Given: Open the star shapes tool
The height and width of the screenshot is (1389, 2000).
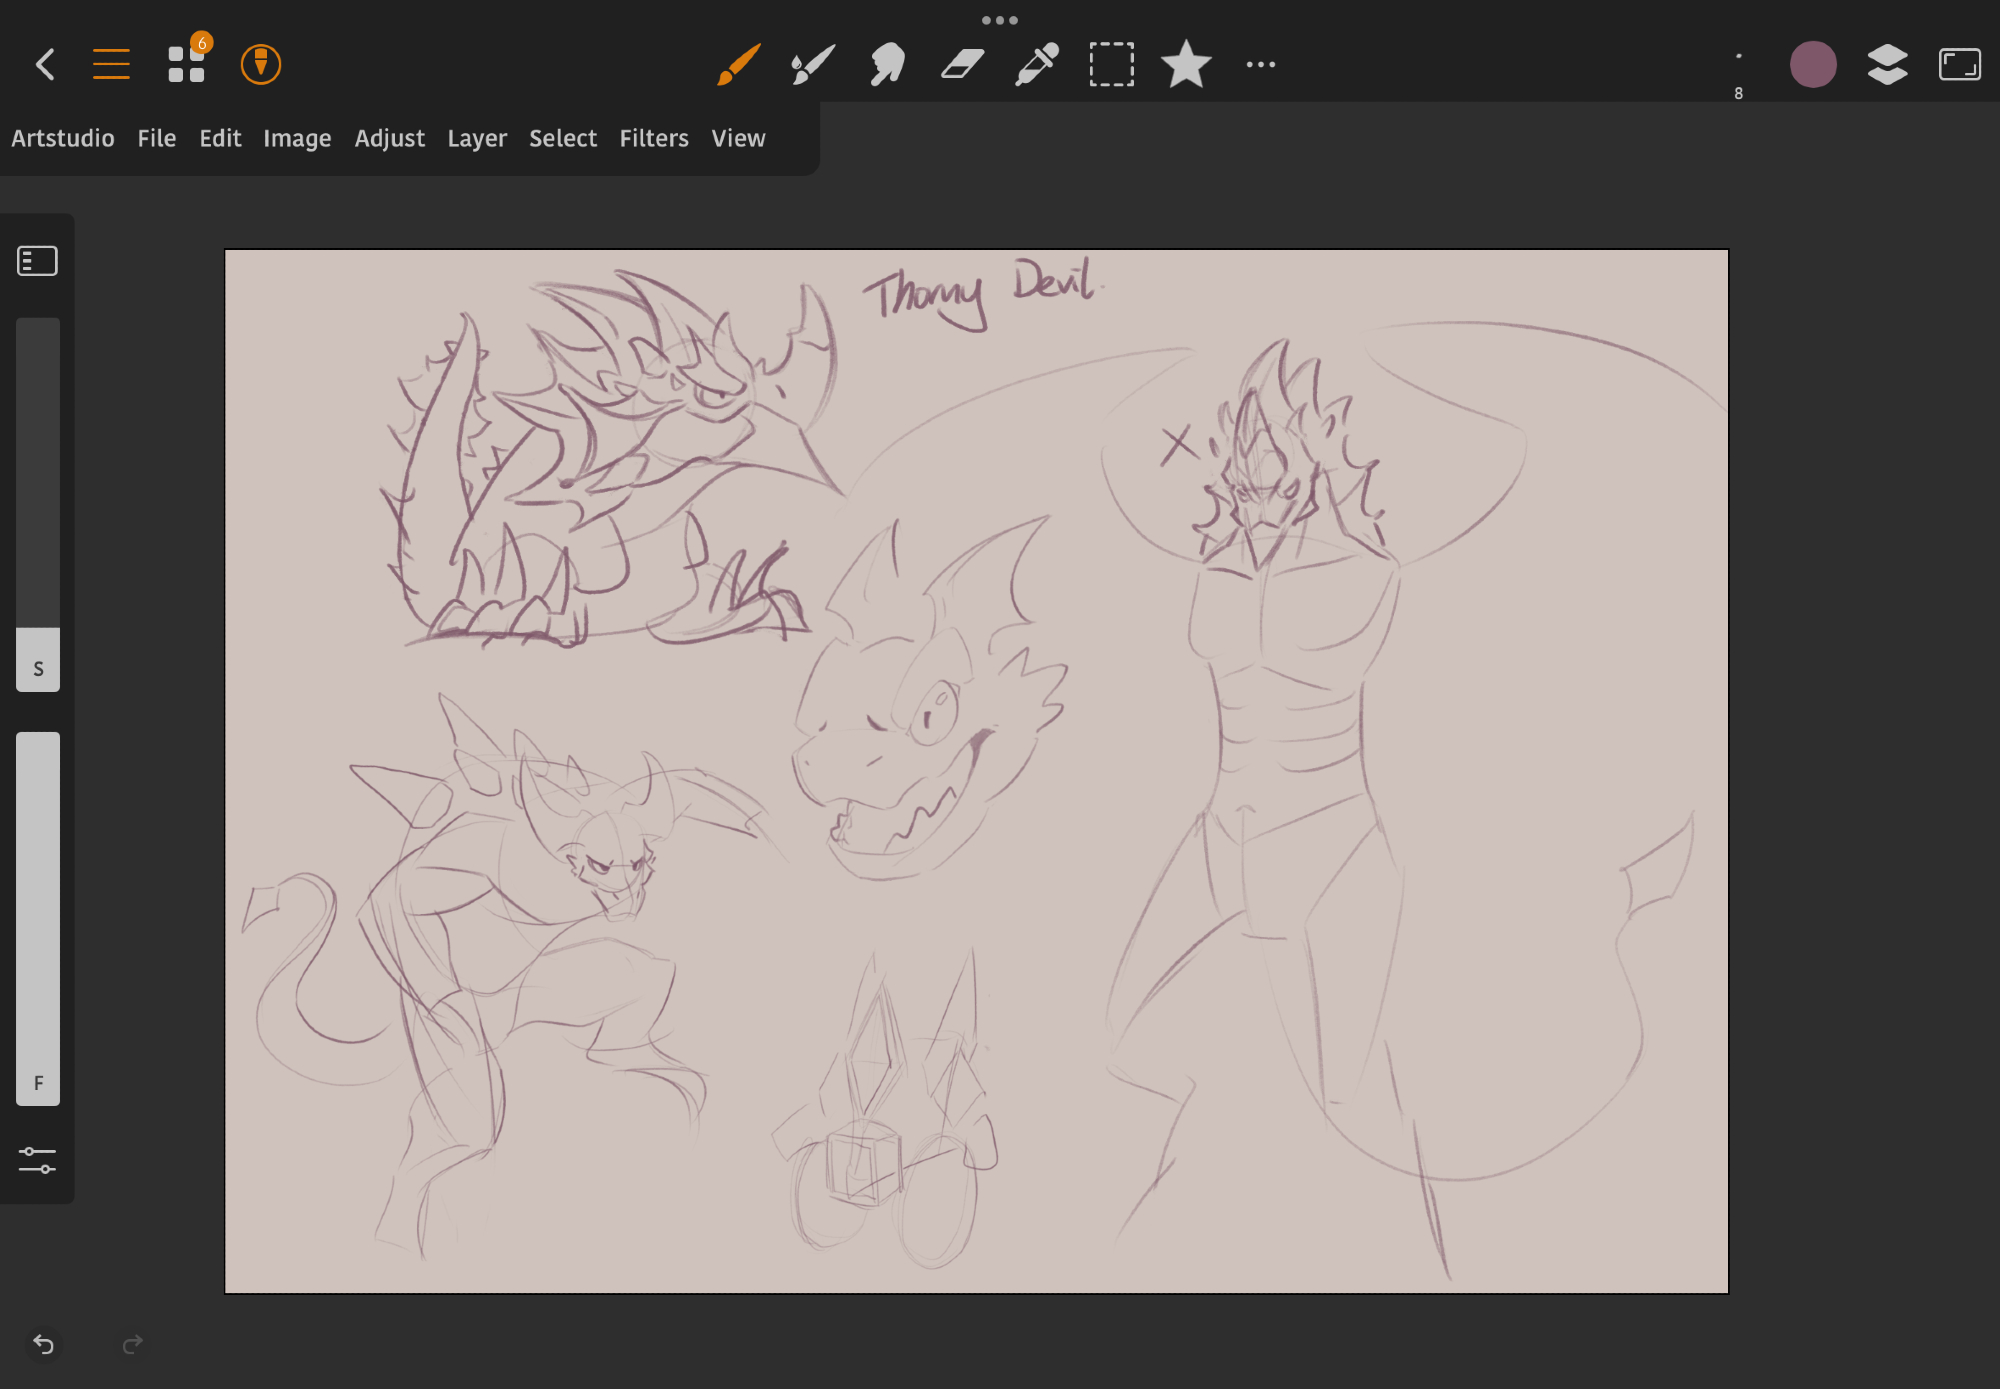Looking at the screenshot, I should pyautogui.click(x=1186, y=65).
